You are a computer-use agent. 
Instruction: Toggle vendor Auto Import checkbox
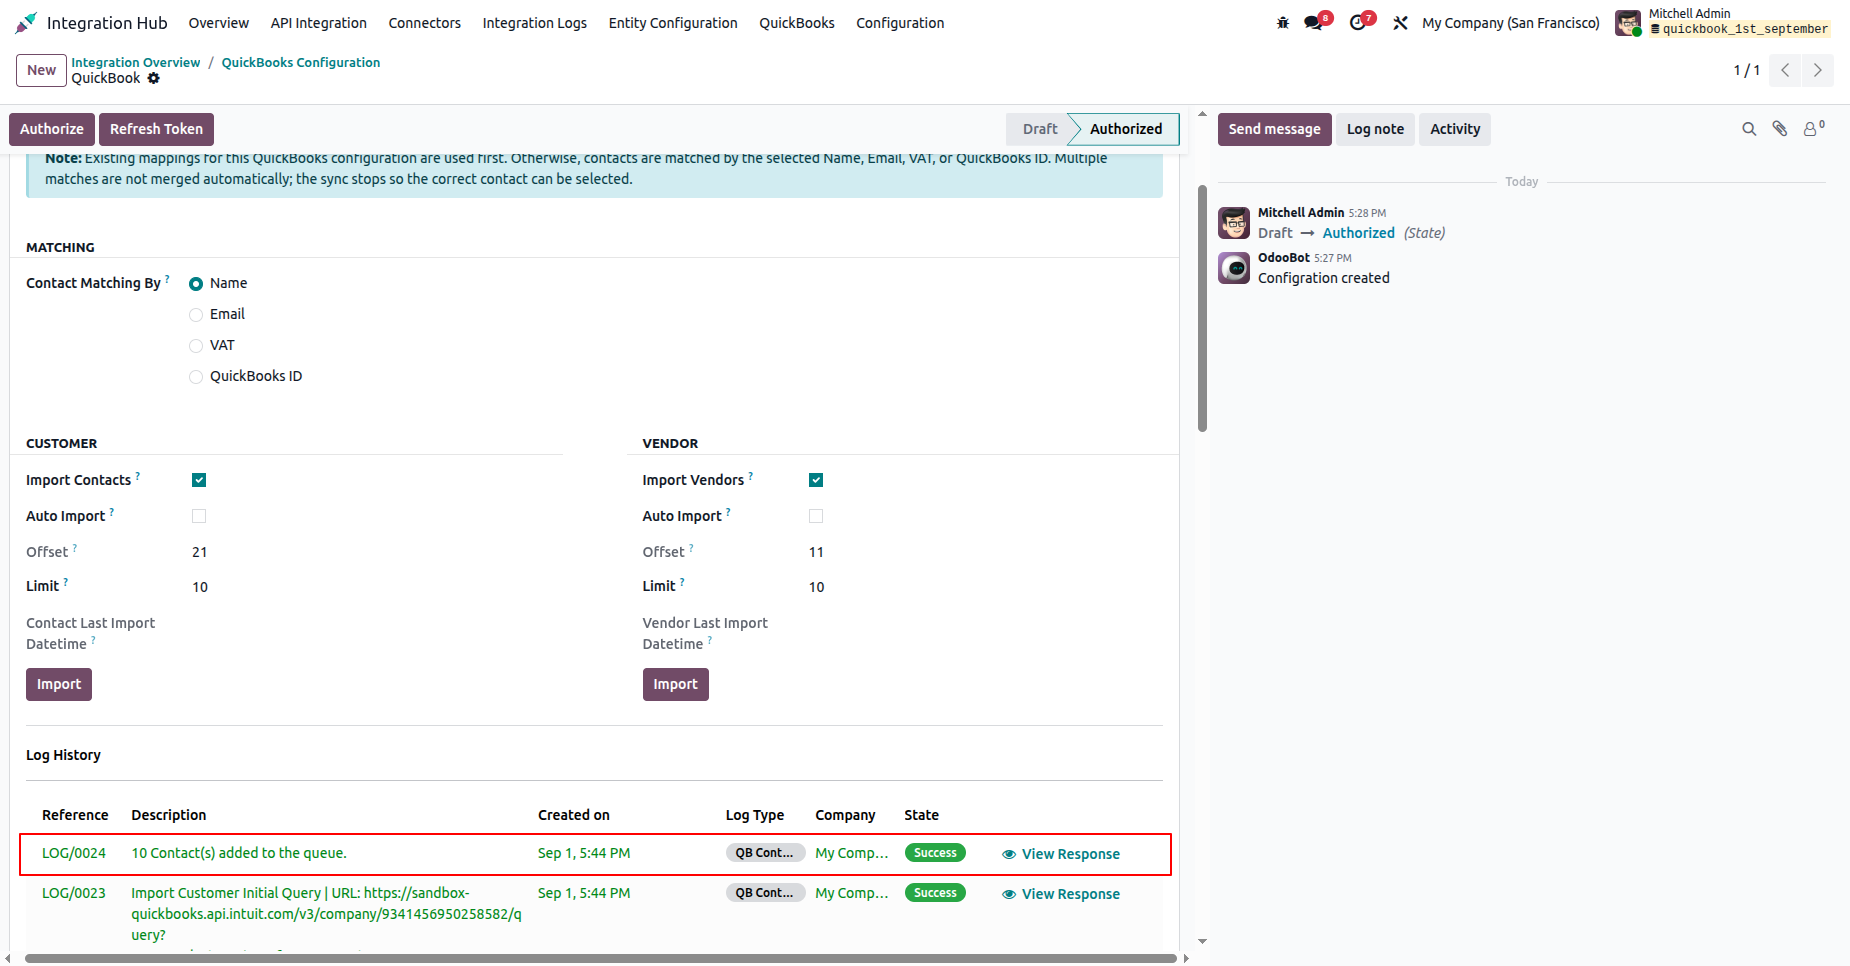coord(816,516)
